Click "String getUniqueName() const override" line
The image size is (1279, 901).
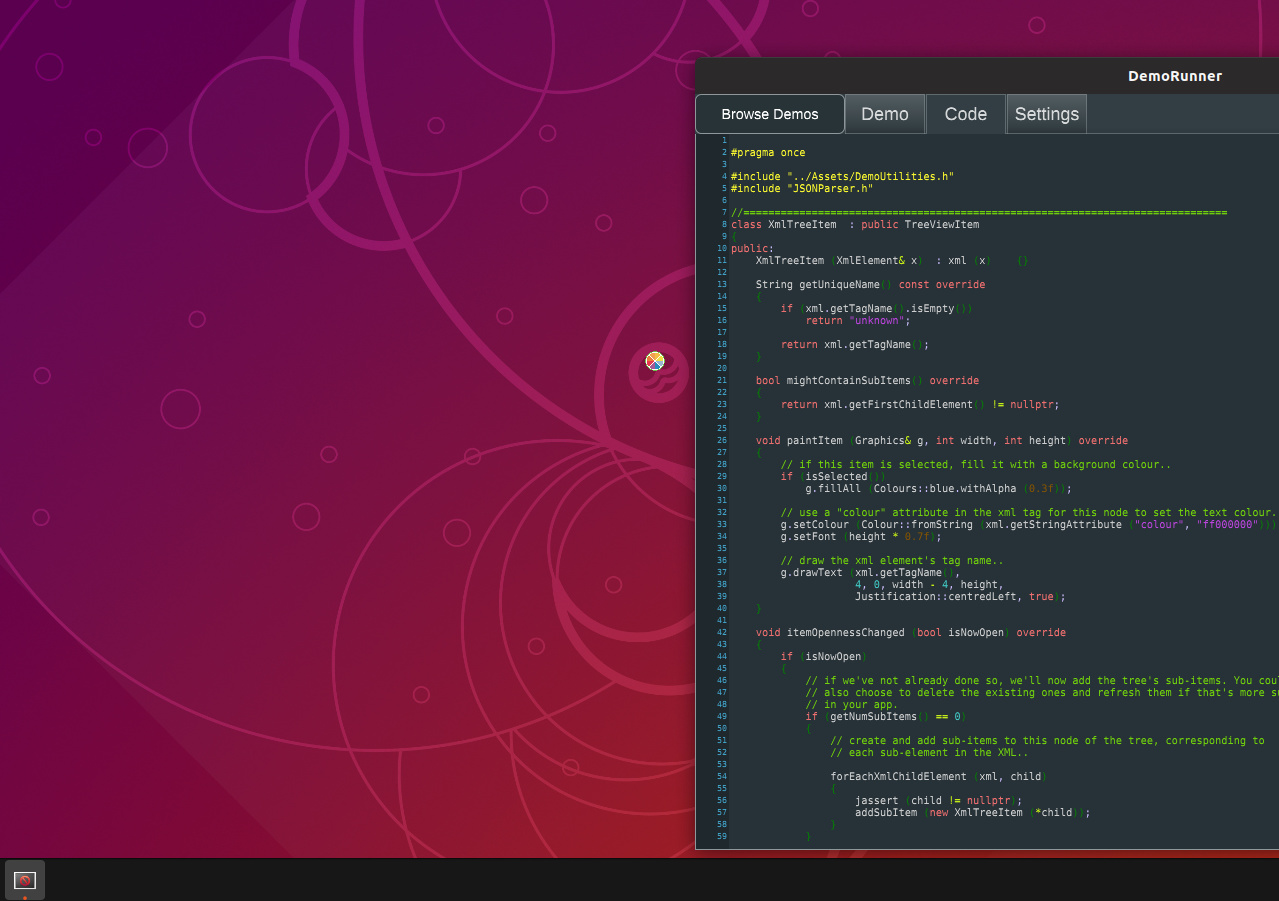(x=870, y=284)
